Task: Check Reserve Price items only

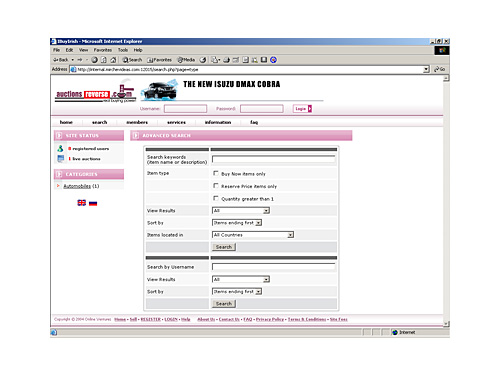Action: pyautogui.click(x=216, y=186)
